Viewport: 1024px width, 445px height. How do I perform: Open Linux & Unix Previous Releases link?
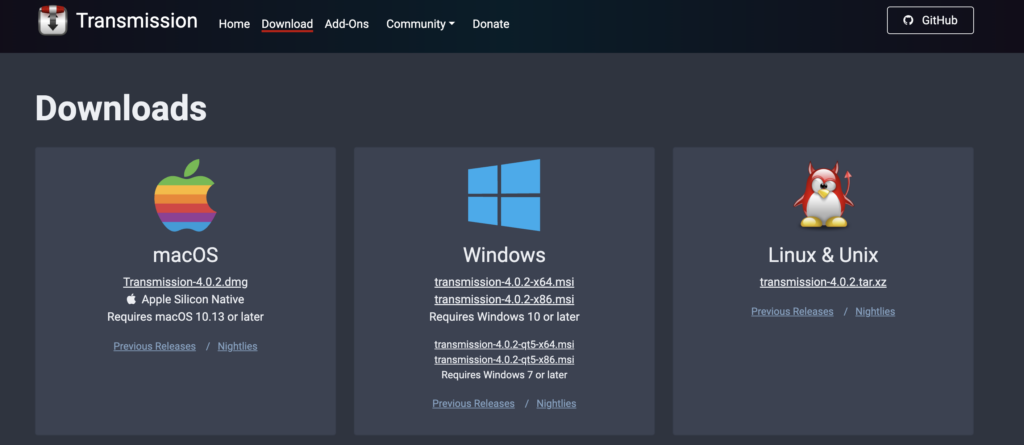tap(792, 312)
